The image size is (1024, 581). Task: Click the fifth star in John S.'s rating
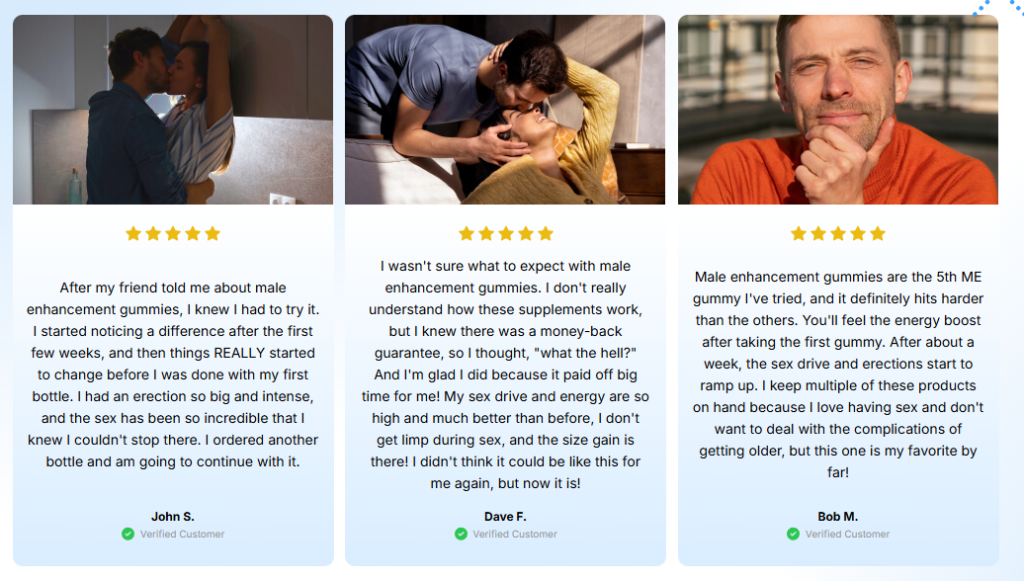pyautogui.click(x=212, y=234)
